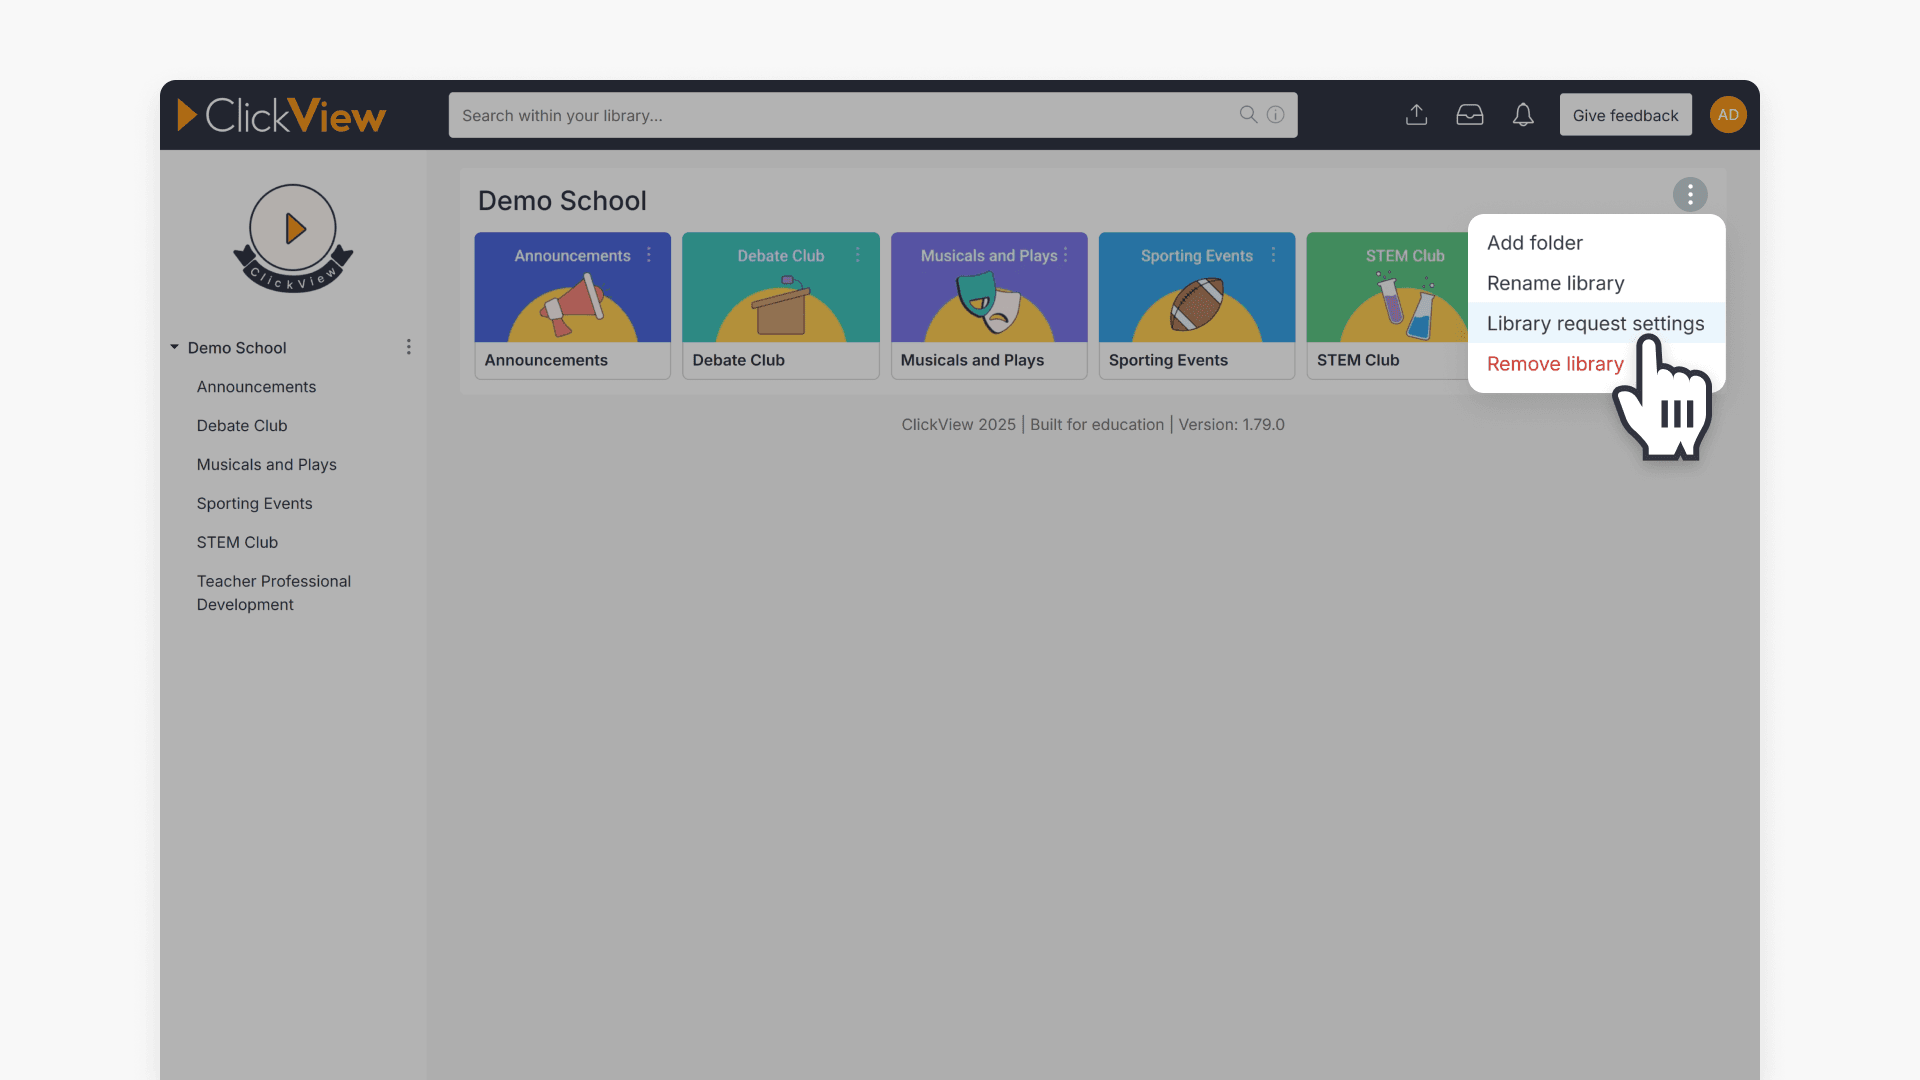
Task: Click the ClickView logo
Action: pyautogui.click(x=282, y=115)
